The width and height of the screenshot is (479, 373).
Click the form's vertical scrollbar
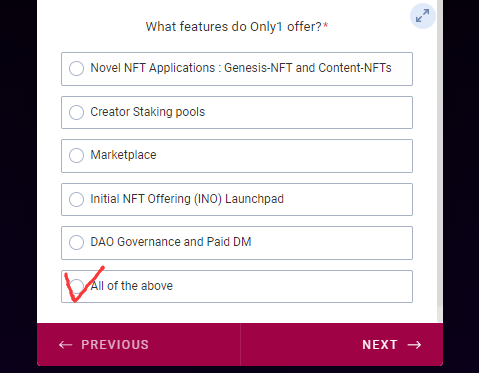(440, 153)
